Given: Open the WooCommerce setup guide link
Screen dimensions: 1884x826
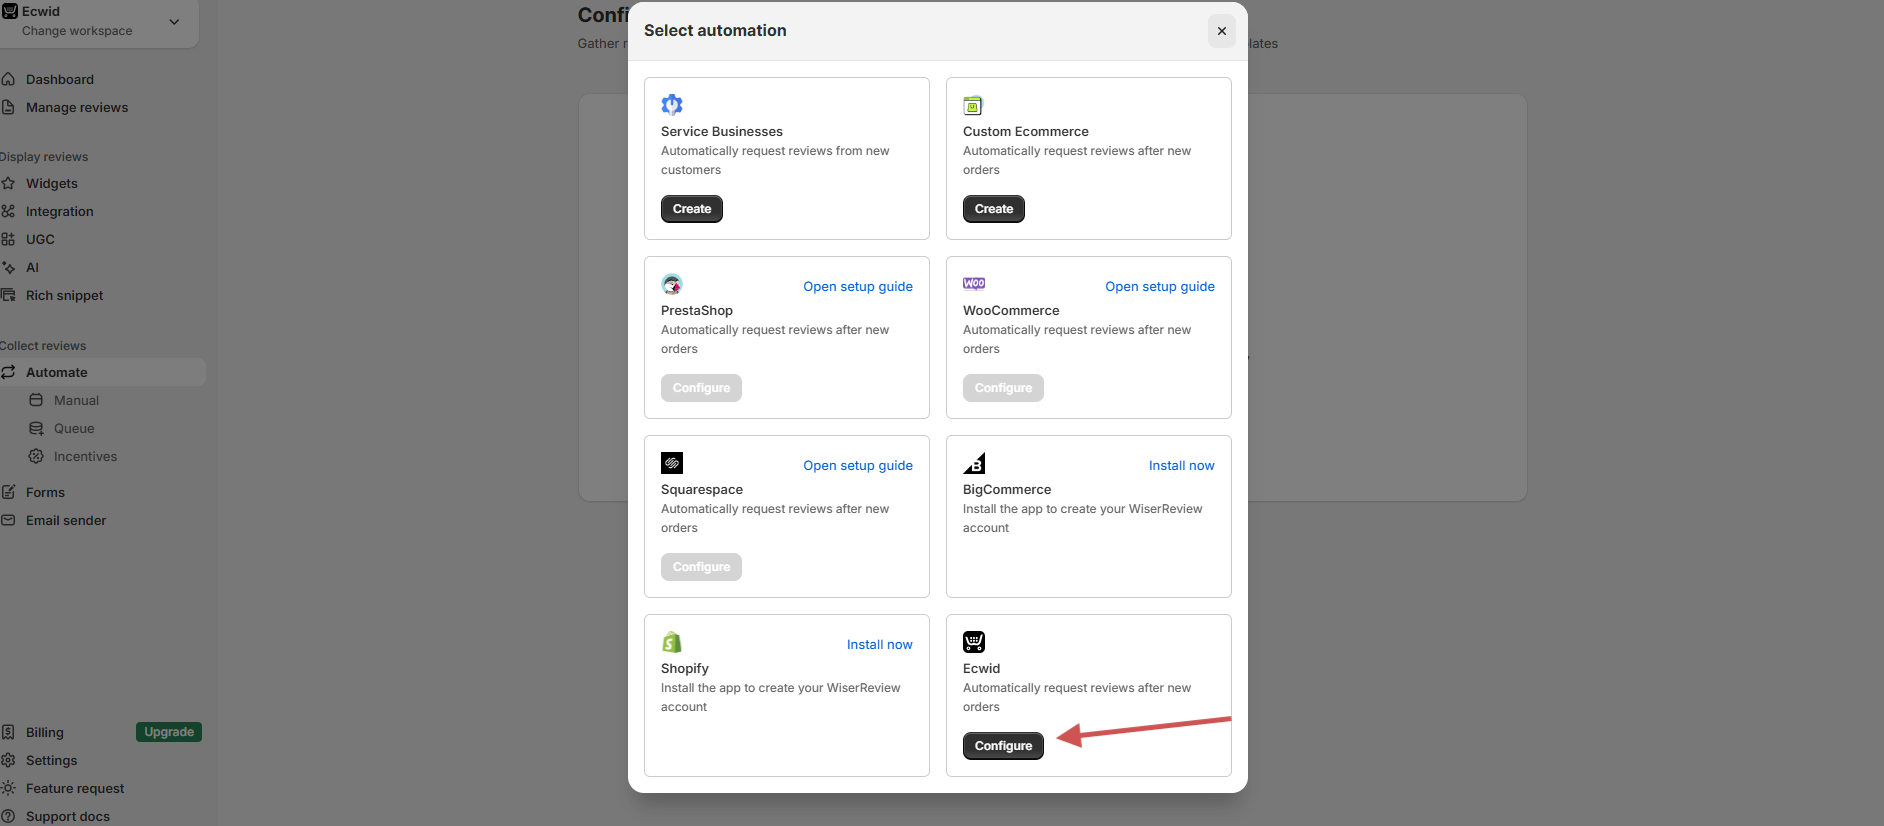Looking at the screenshot, I should (x=1159, y=287).
